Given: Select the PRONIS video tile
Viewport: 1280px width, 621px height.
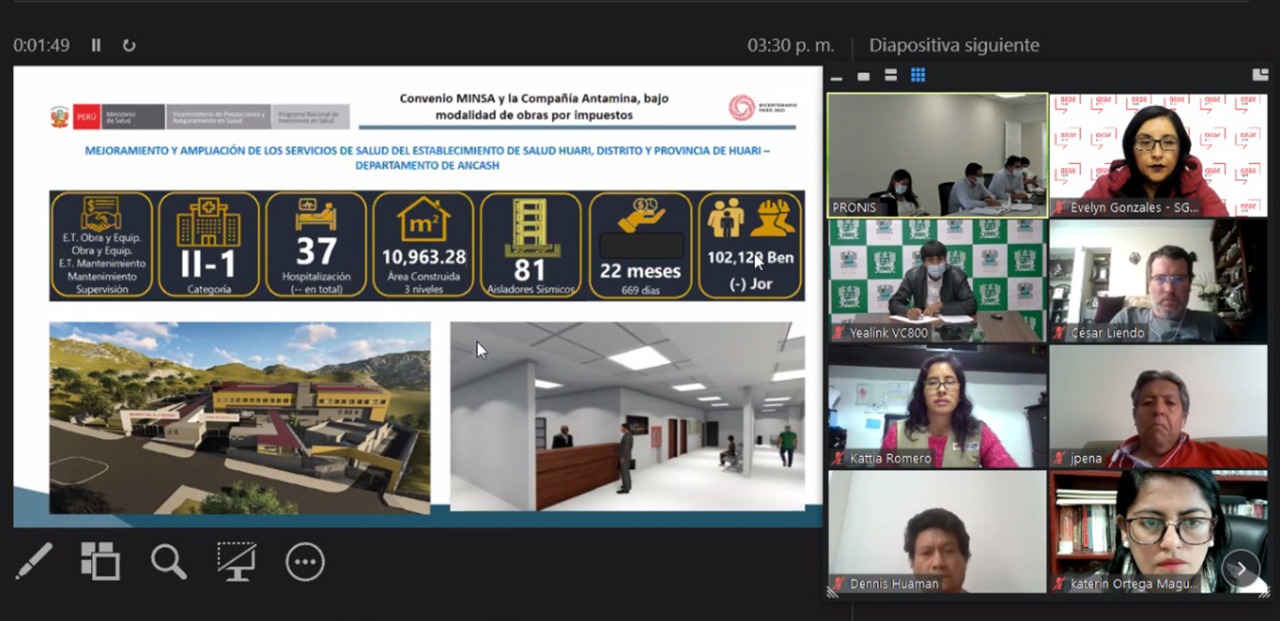Looking at the screenshot, I should tap(937, 155).
